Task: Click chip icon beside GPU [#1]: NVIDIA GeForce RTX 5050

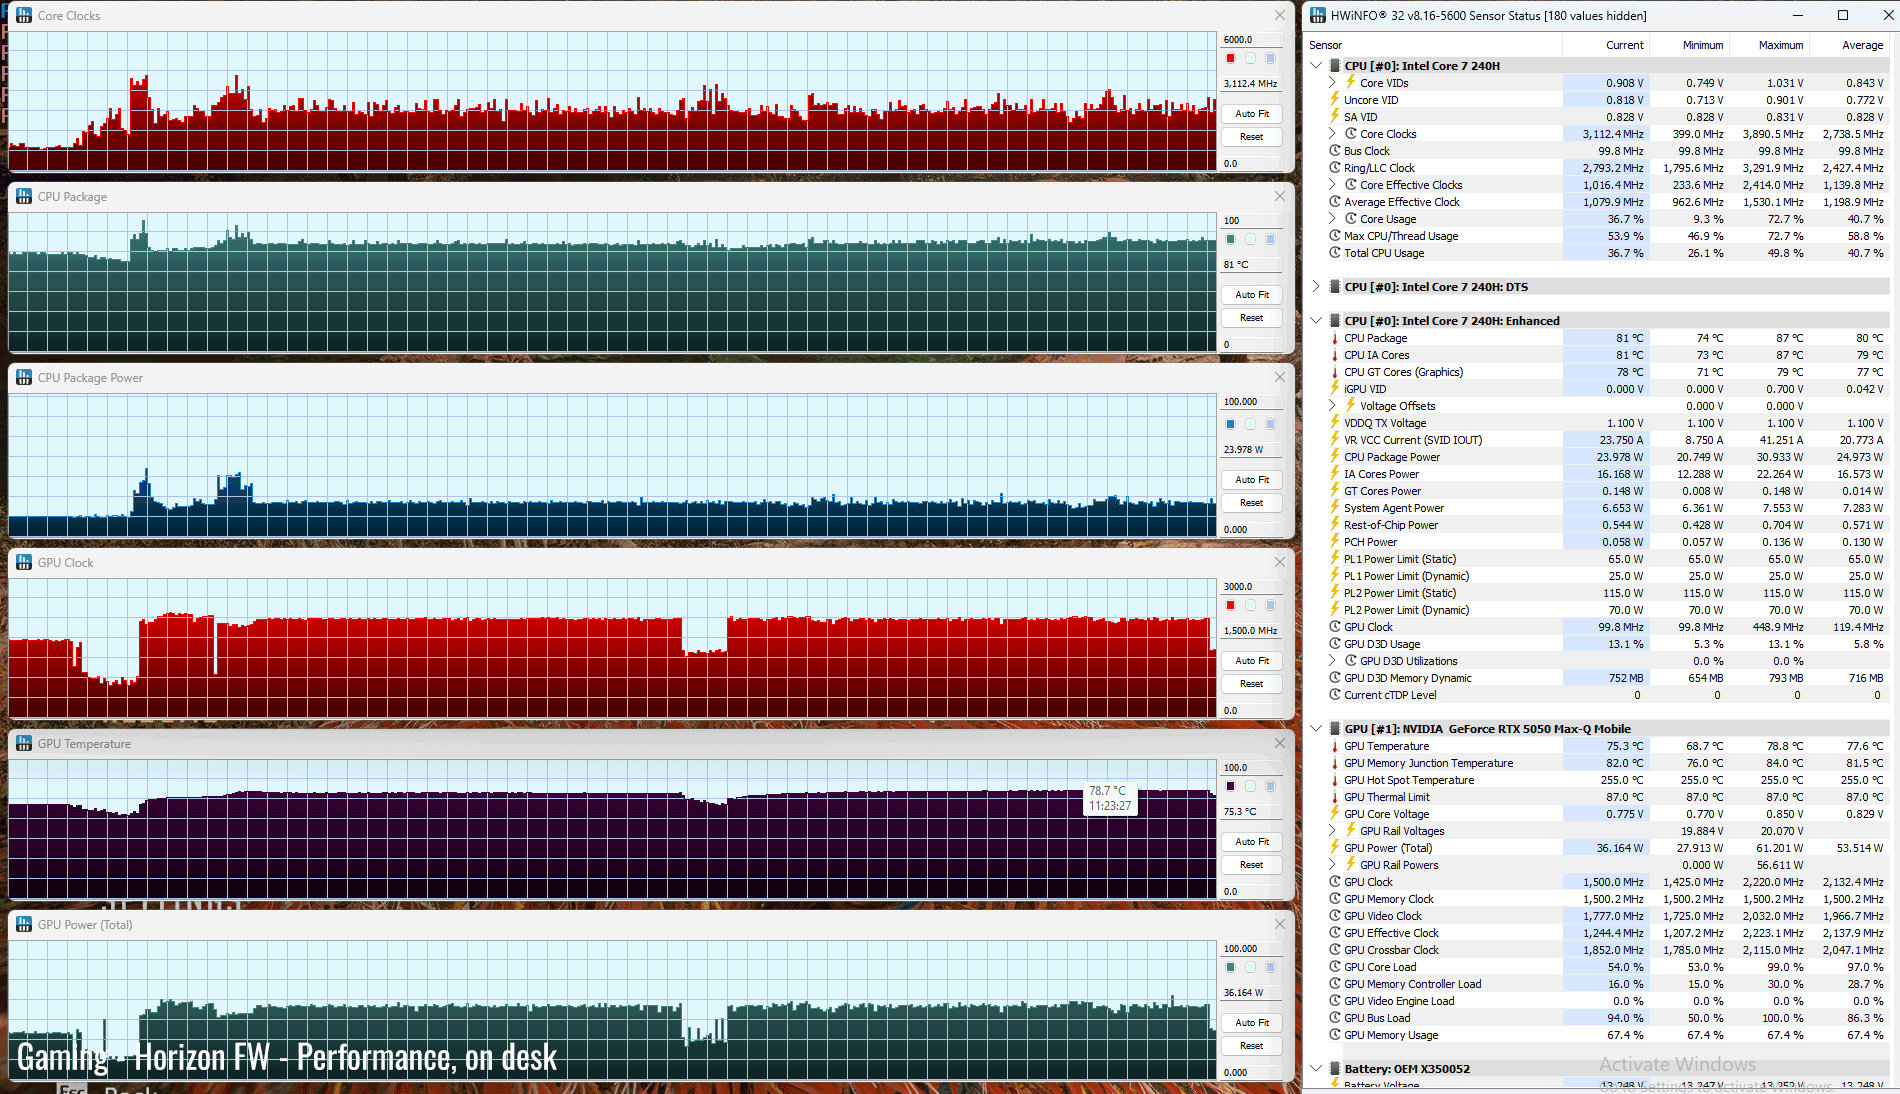Action: pyautogui.click(x=1335, y=729)
